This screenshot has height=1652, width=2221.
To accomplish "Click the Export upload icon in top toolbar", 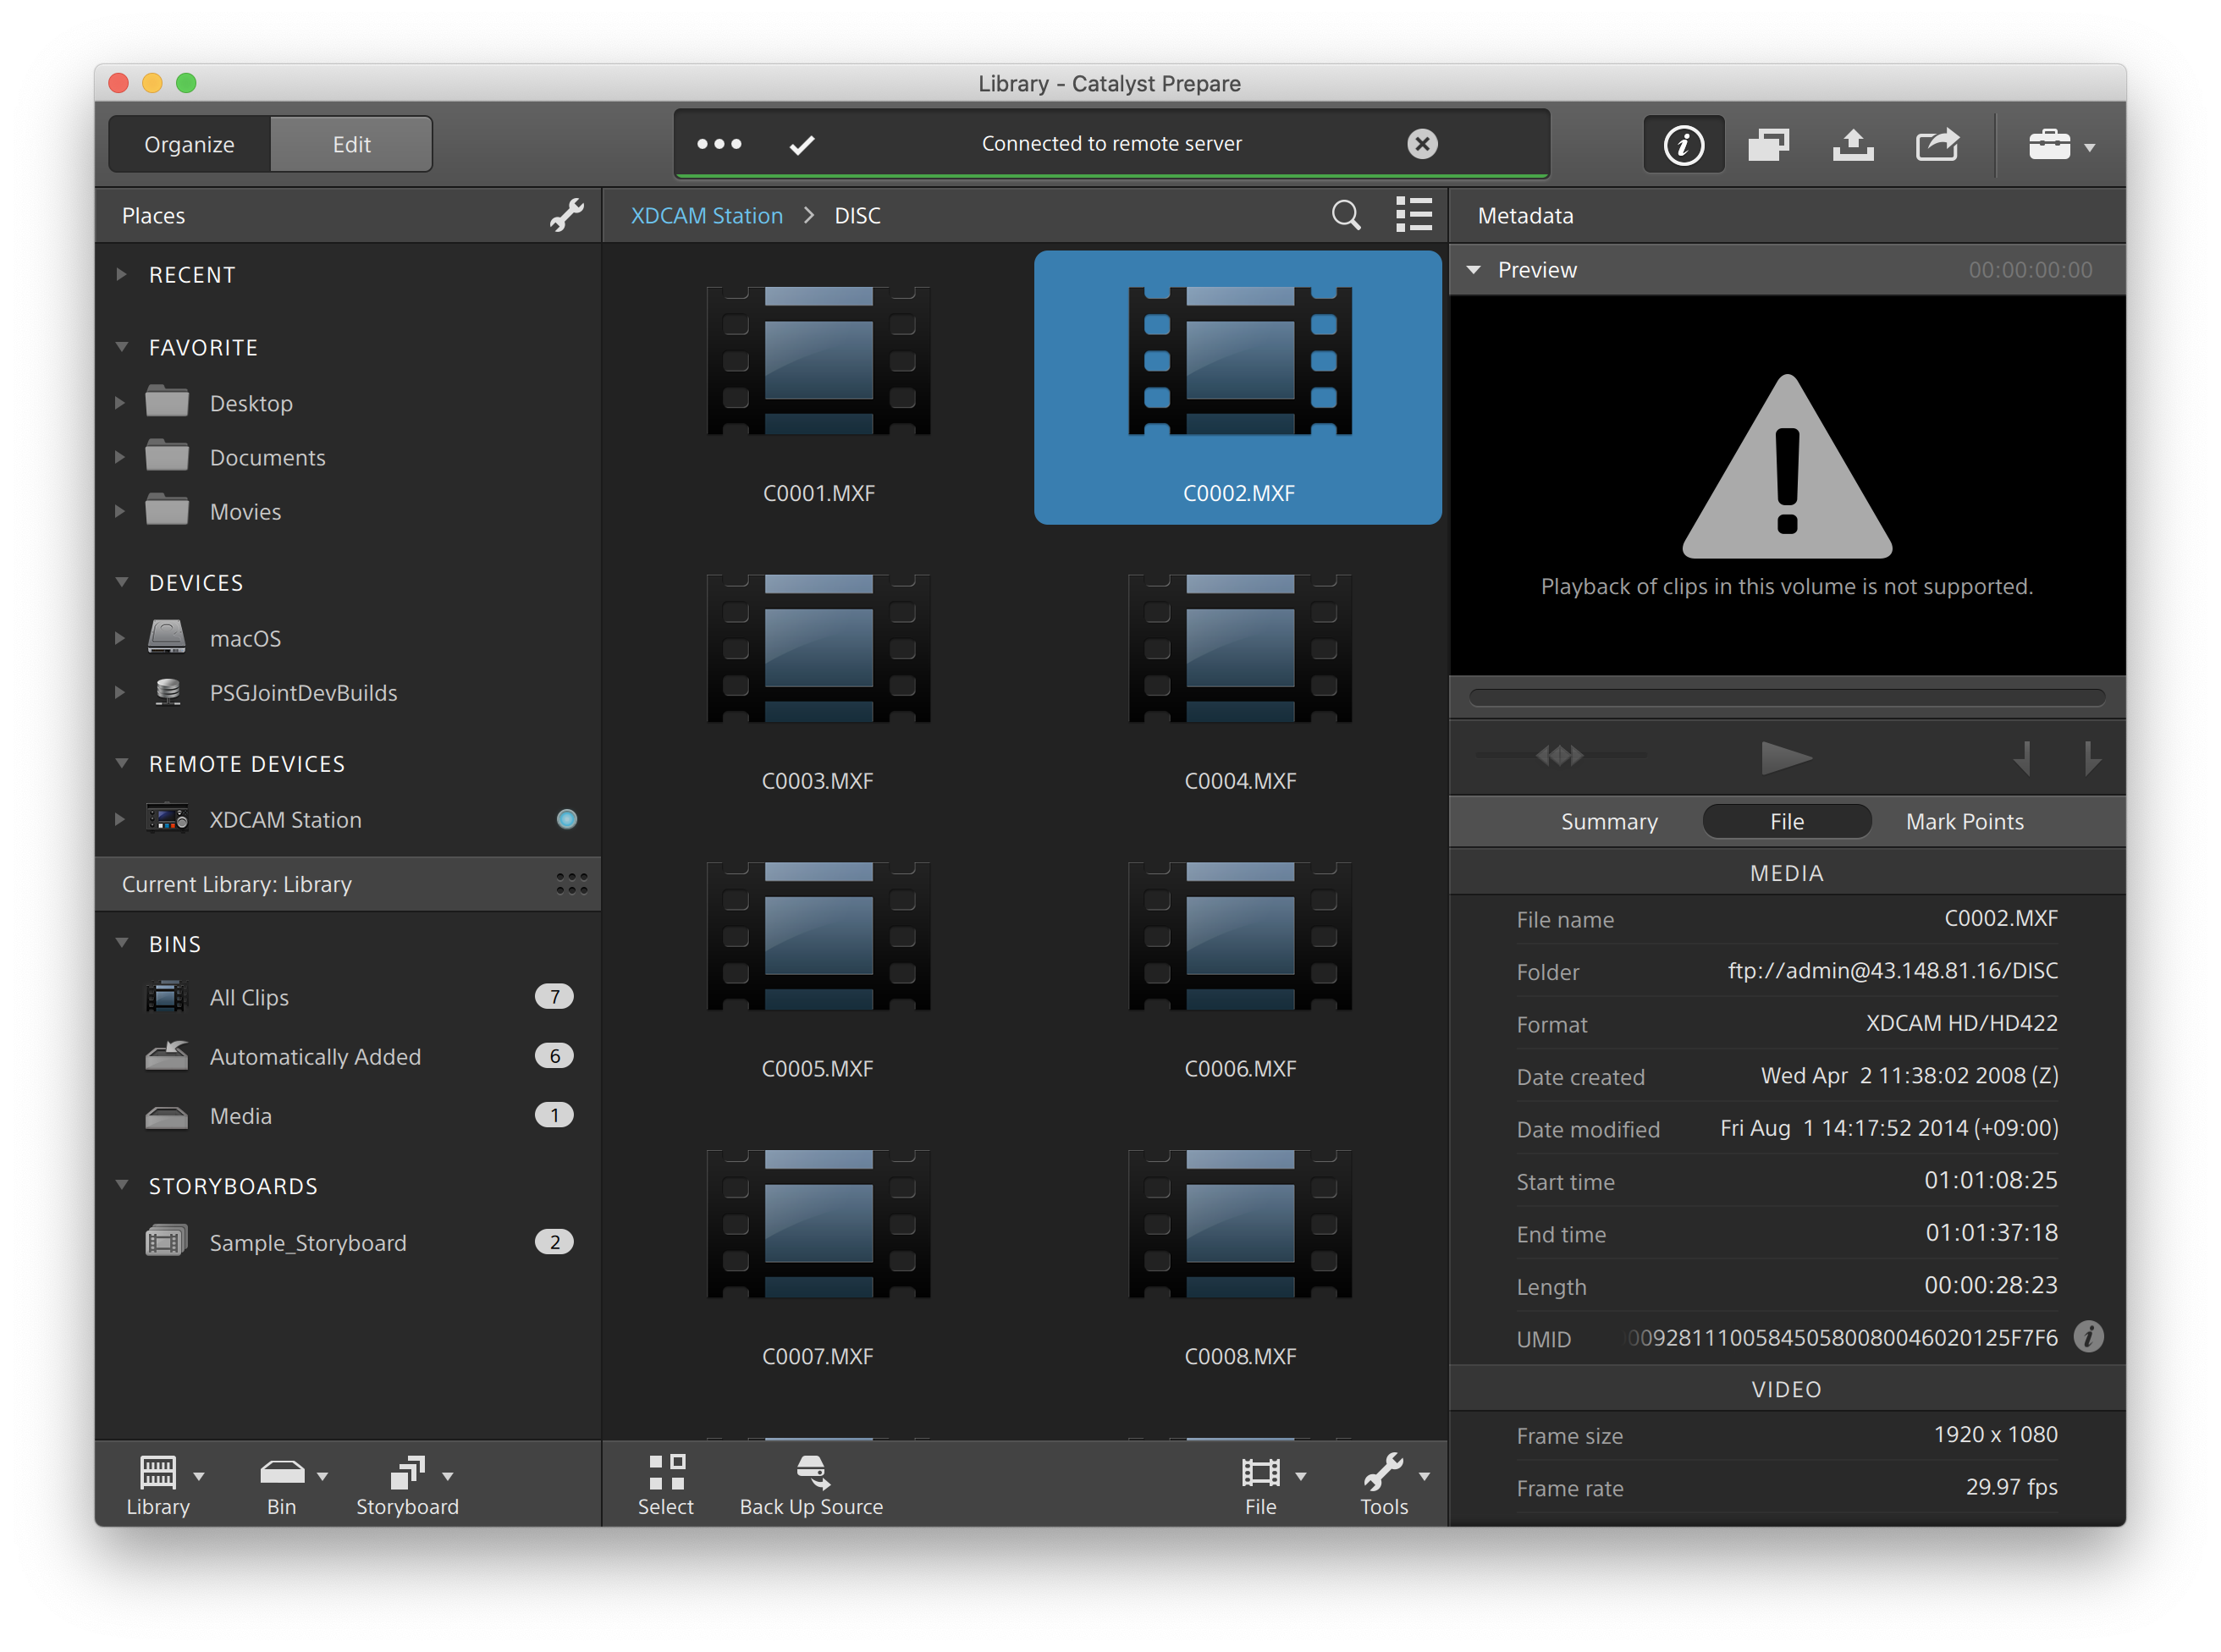I will (x=1853, y=145).
